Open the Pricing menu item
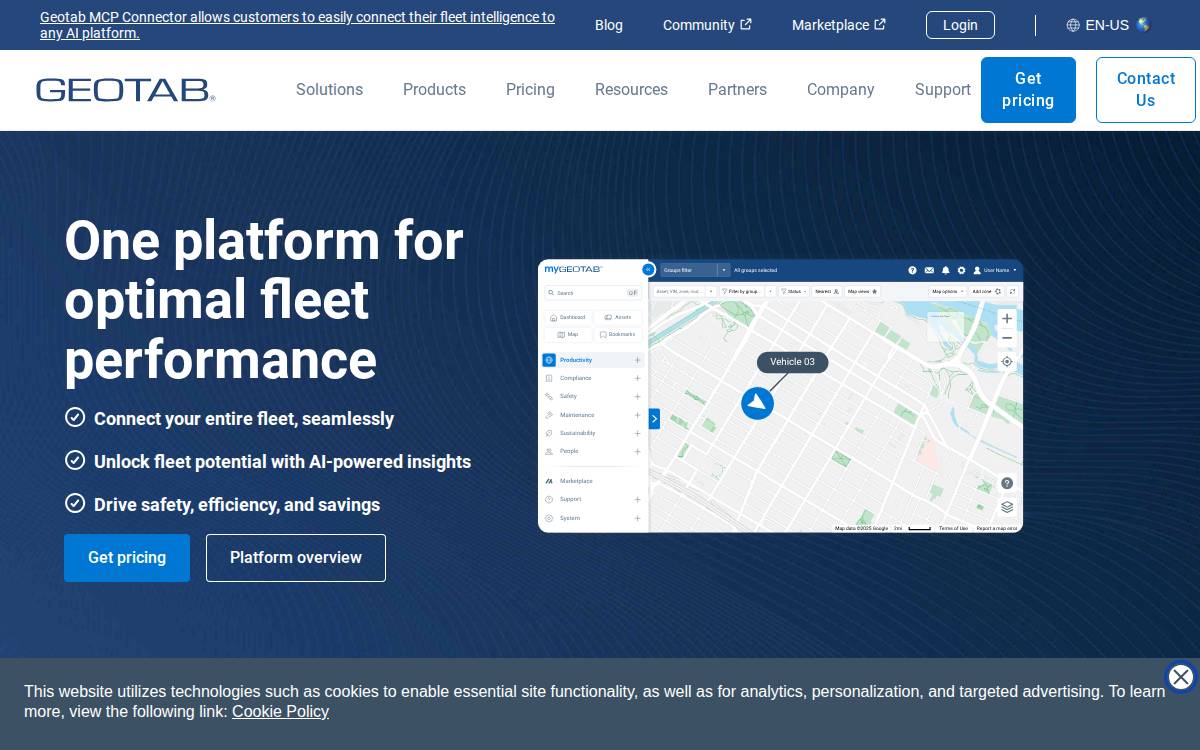This screenshot has height=750, width=1200. pos(530,89)
